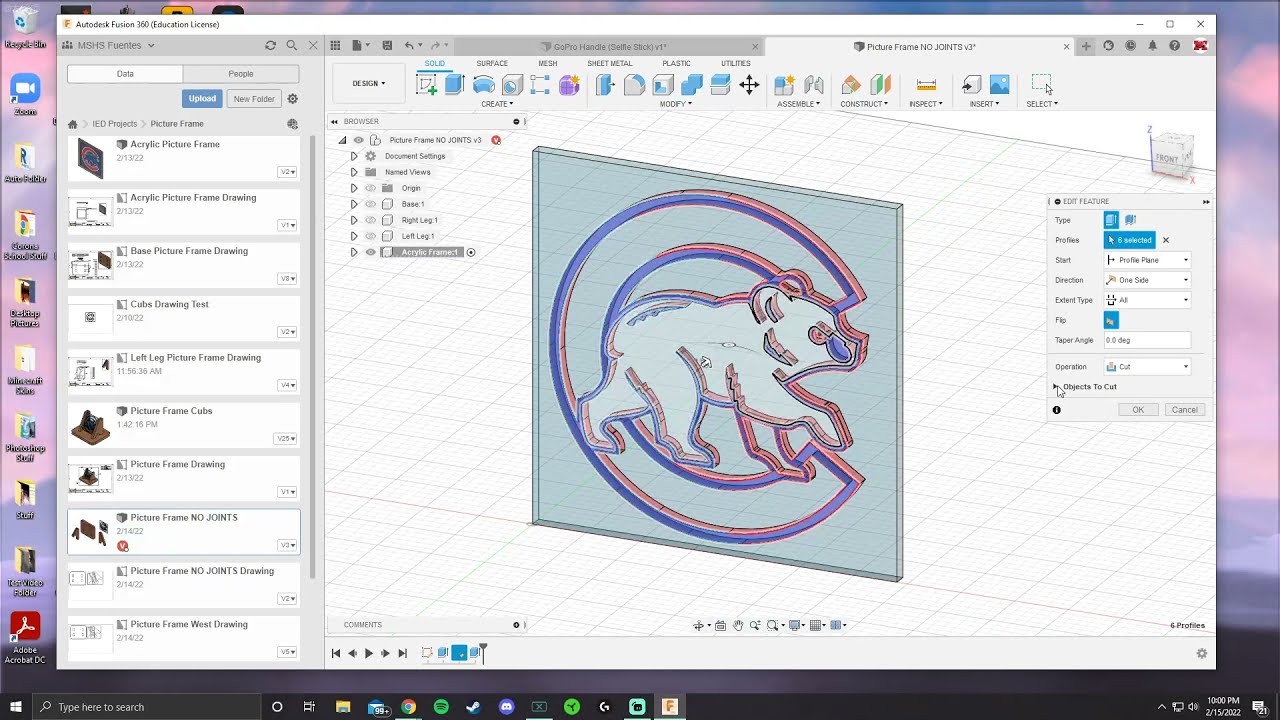Select the Offset Plane construct tool
1280x720 pixels.
point(851,85)
